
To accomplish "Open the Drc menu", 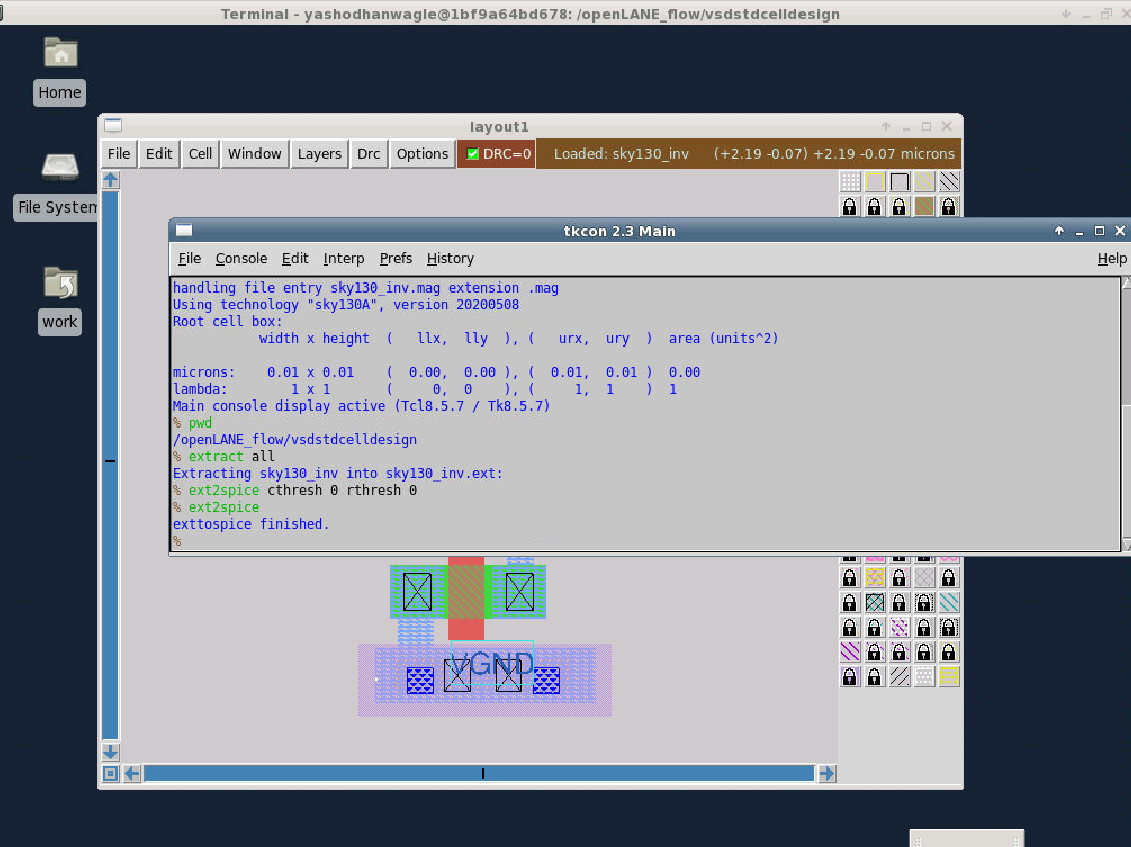I will (x=369, y=154).
